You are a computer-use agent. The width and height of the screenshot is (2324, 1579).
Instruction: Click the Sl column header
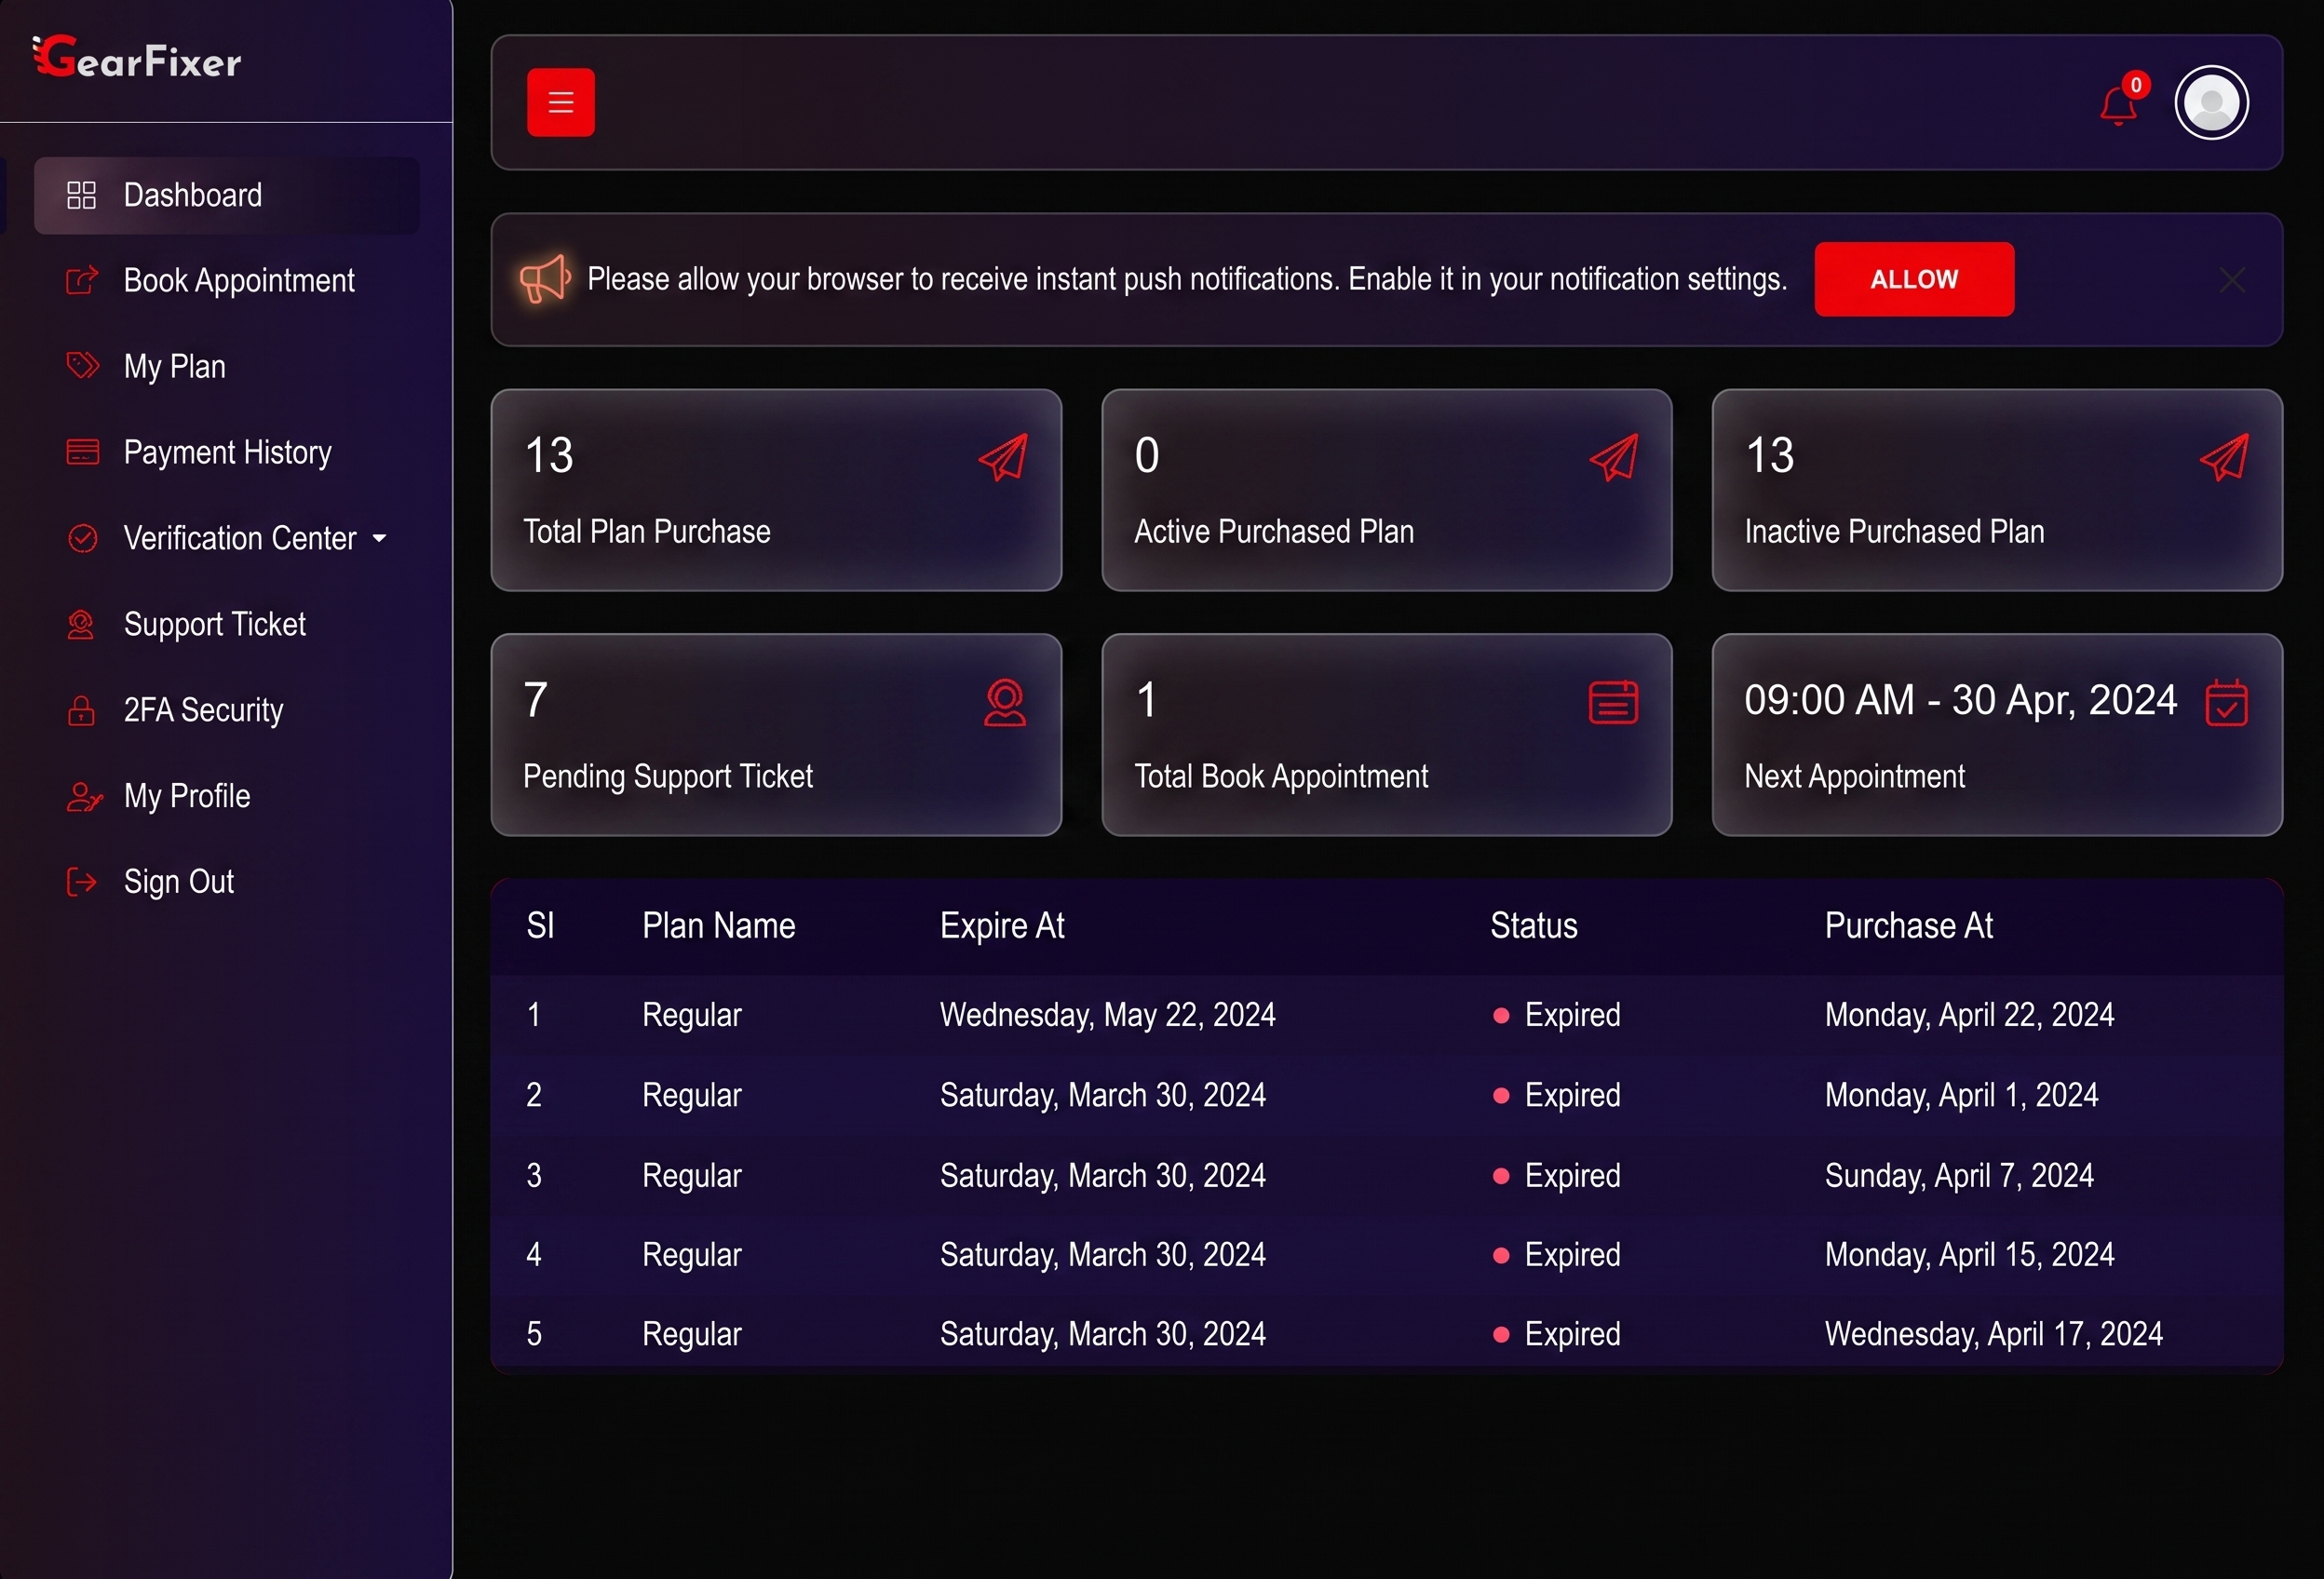[x=540, y=926]
